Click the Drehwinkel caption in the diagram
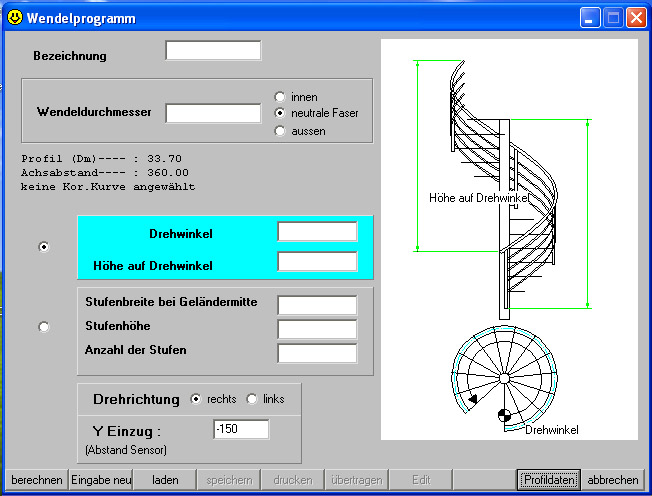The height and width of the screenshot is (496, 652). tap(551, 429)
